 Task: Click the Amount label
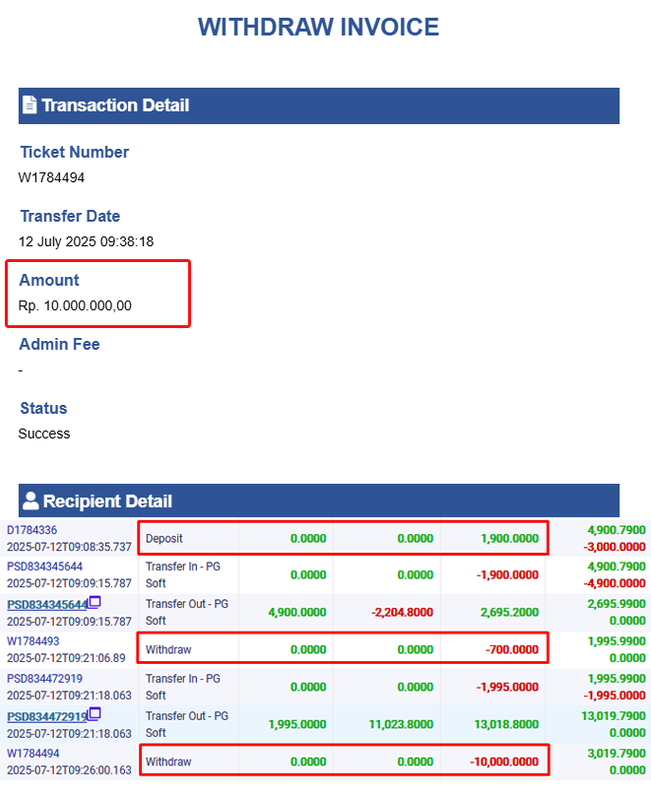tap(49, 280)
